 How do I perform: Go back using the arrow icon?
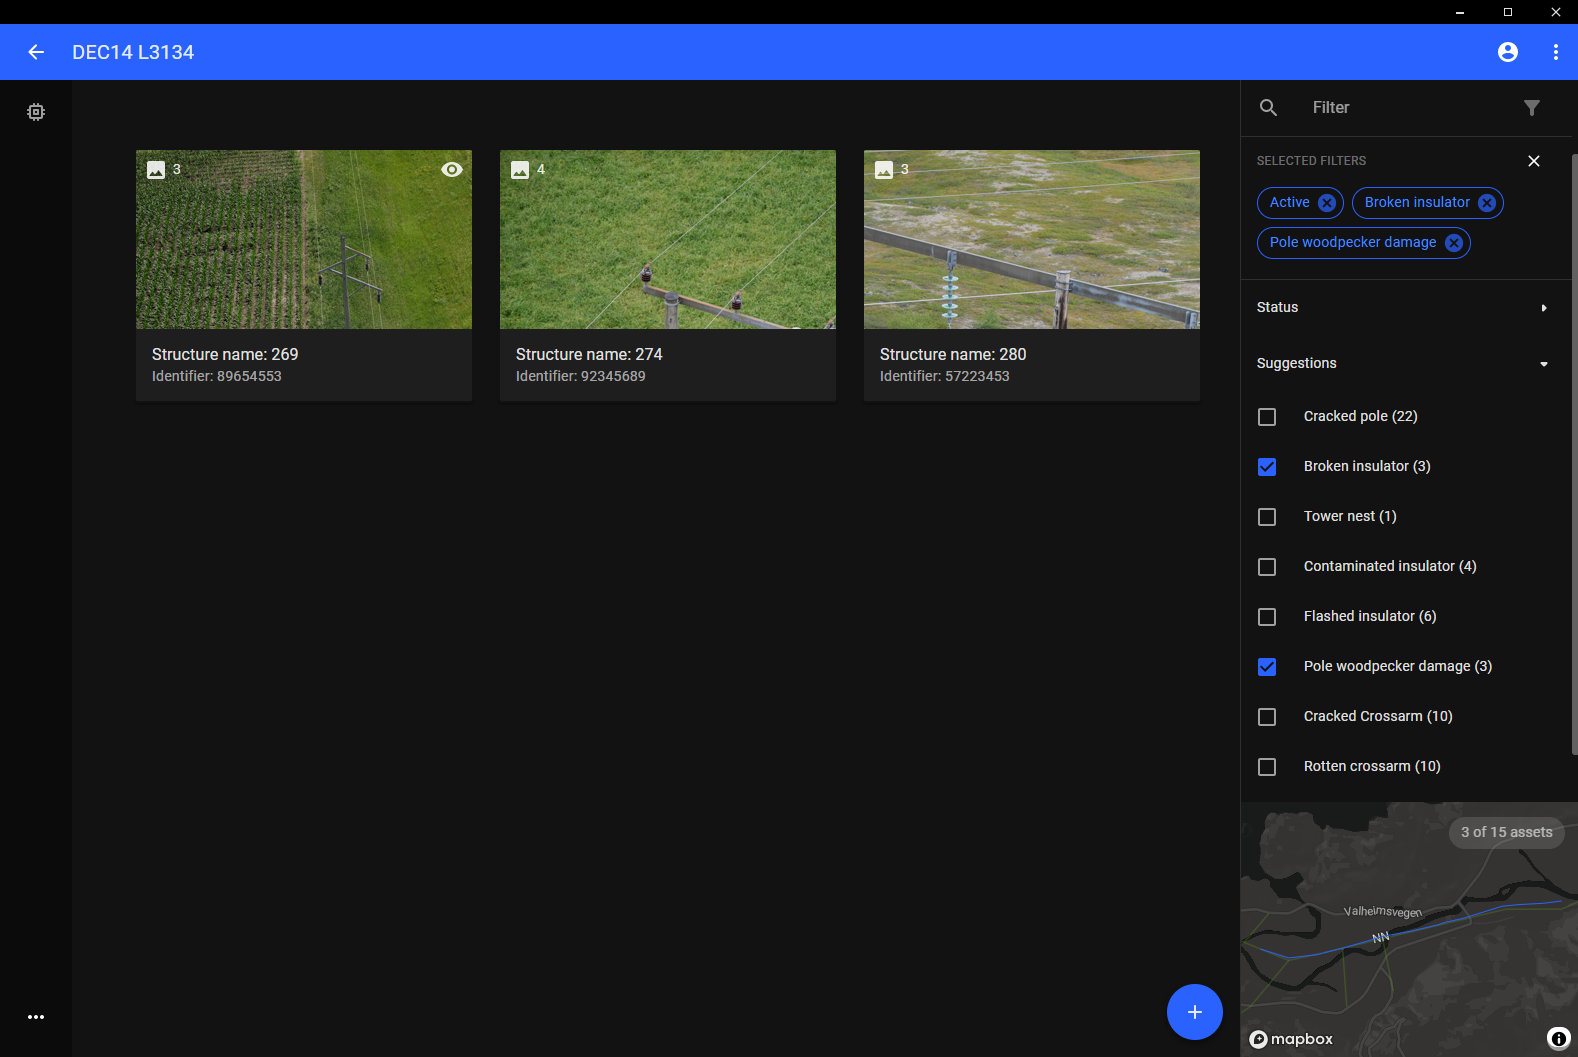pos(36,52)
